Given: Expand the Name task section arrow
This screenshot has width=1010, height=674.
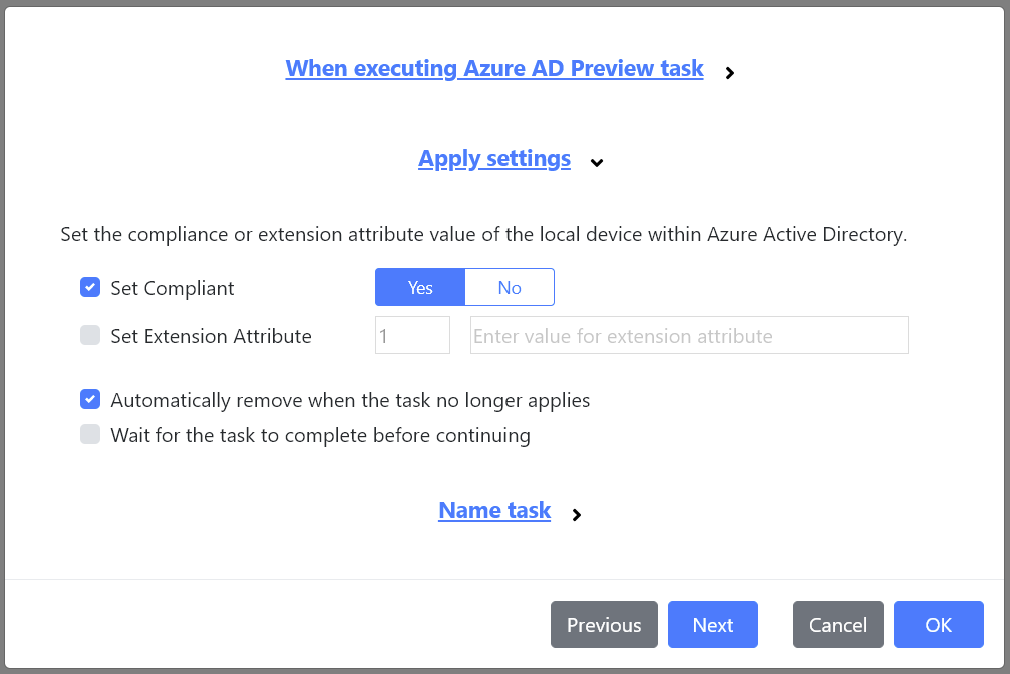Looking at the screenshot, I should 577,515.
